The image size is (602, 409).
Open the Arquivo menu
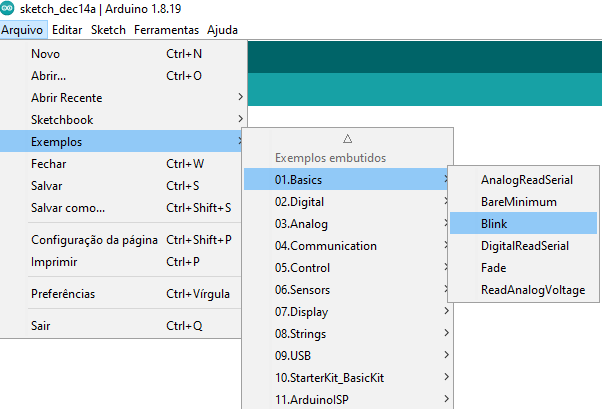[x=23, y=30]
